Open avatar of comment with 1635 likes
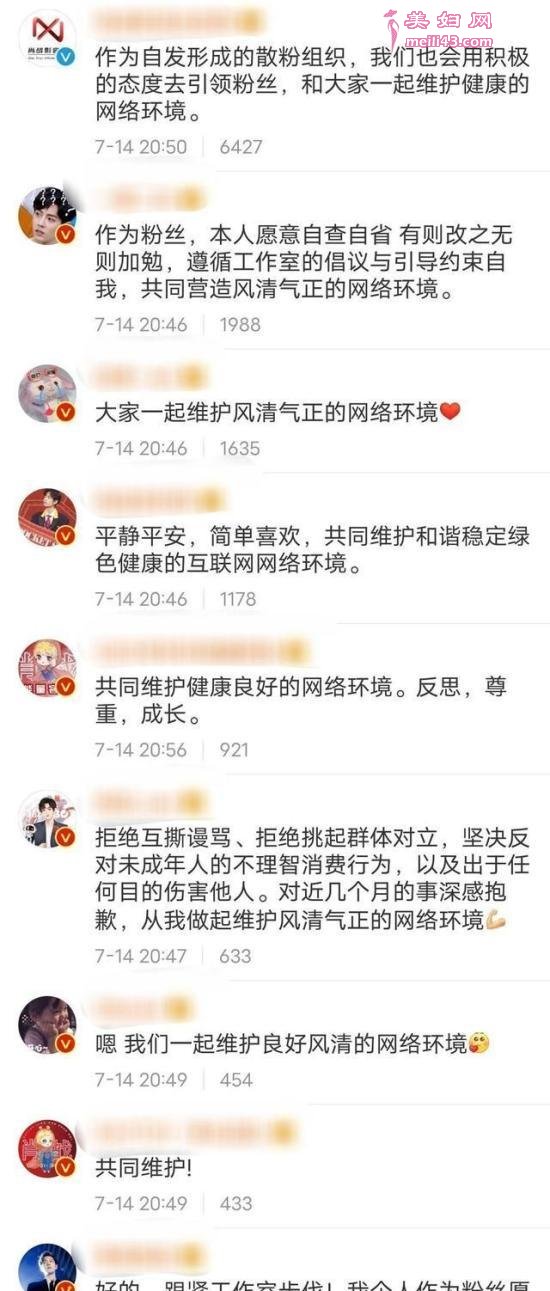This screenshot has width=550, height=1291. pos(47,392)
